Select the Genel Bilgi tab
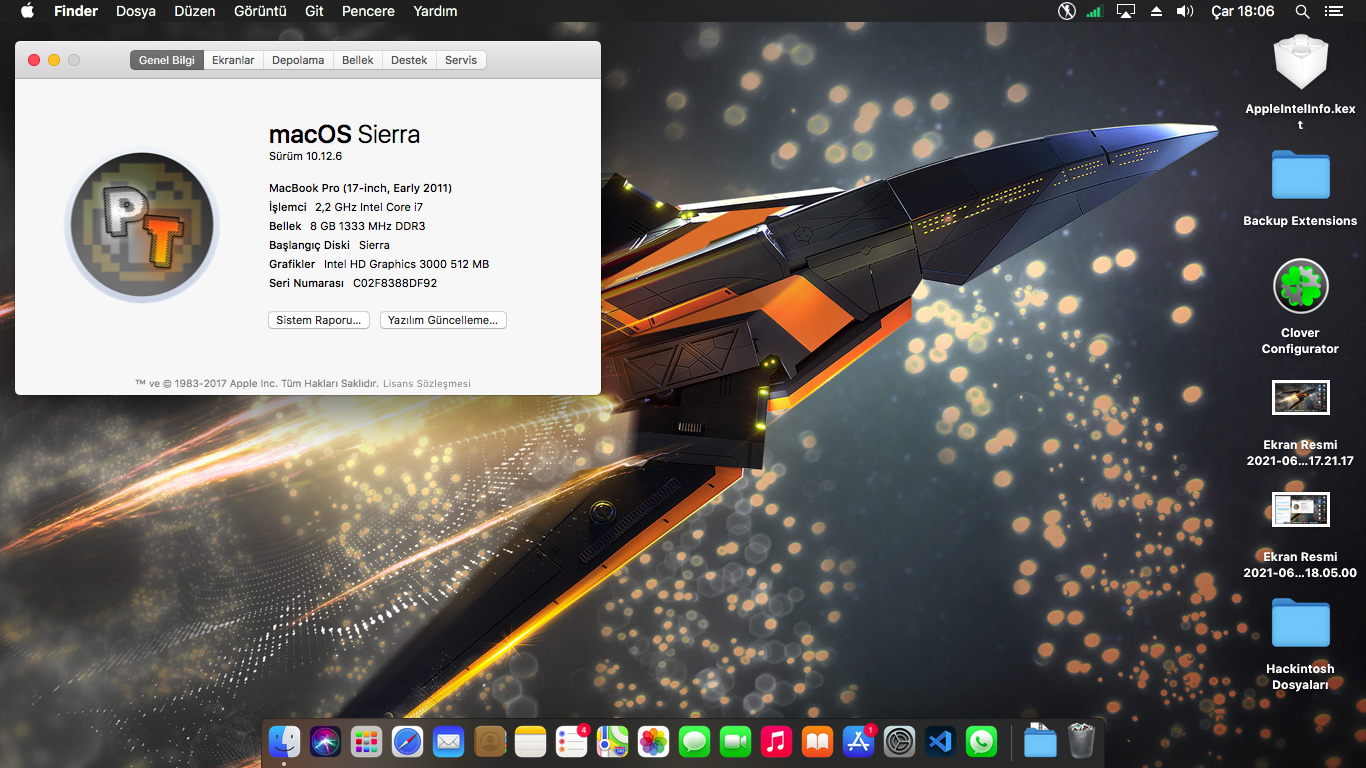1366x768 pixels. pyautogui.click(x=167, y=60)
